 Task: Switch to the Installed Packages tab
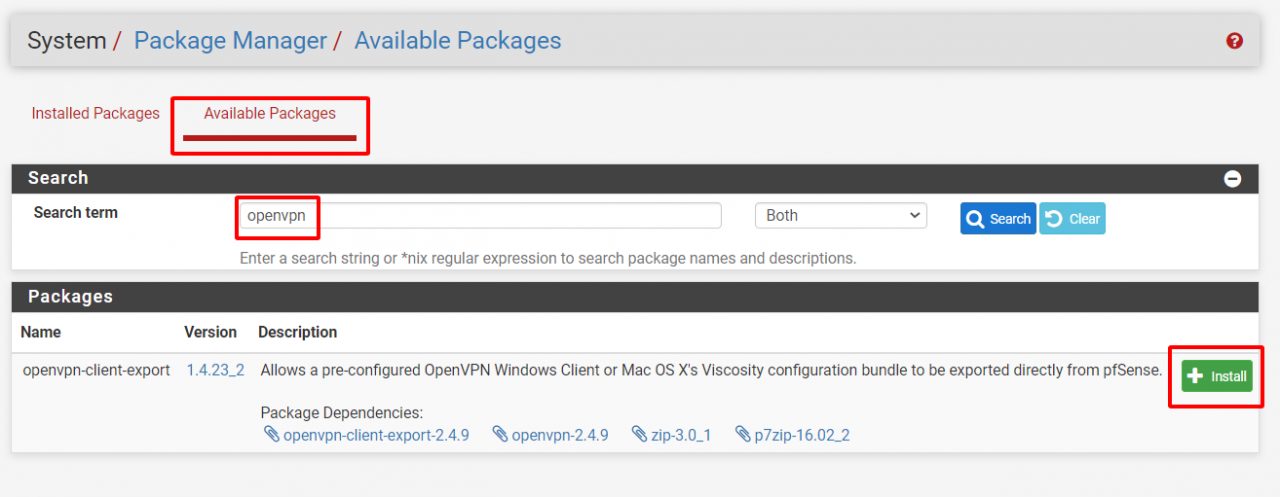point(95,114)
